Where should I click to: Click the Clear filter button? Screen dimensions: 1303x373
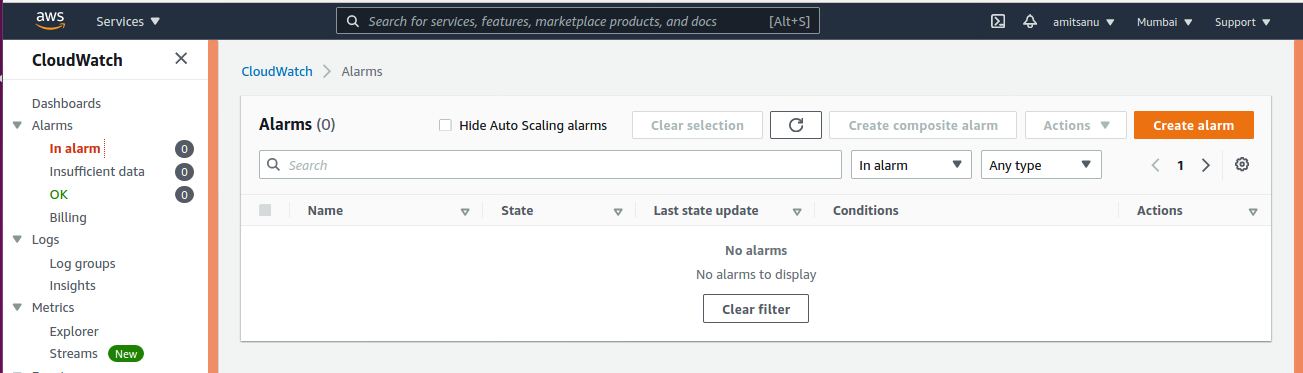click(x=756, y=309)
